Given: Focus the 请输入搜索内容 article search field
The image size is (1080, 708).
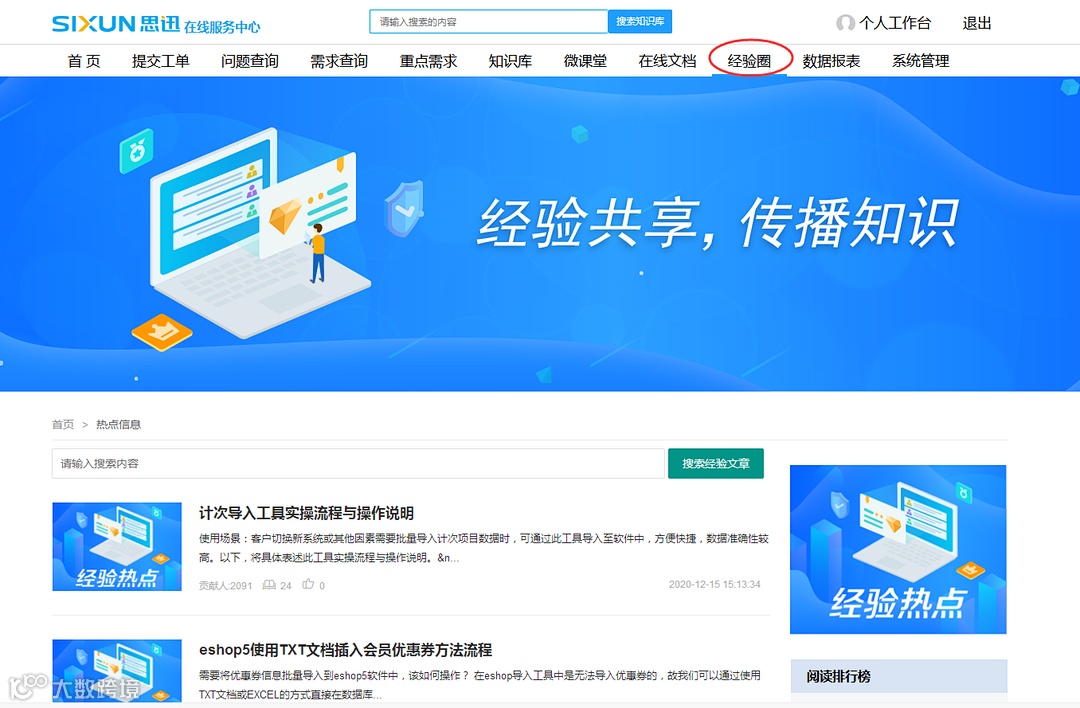Looking at the screenshot, I should tap(358, 464).
